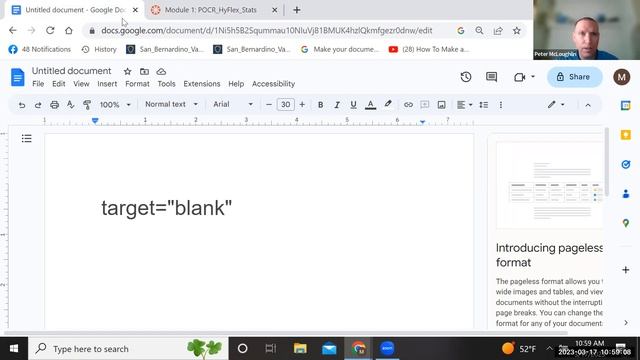Show document outline list icon
This screenshot has height=360, width=640.
pyautogui.click(x=27, y=138)
